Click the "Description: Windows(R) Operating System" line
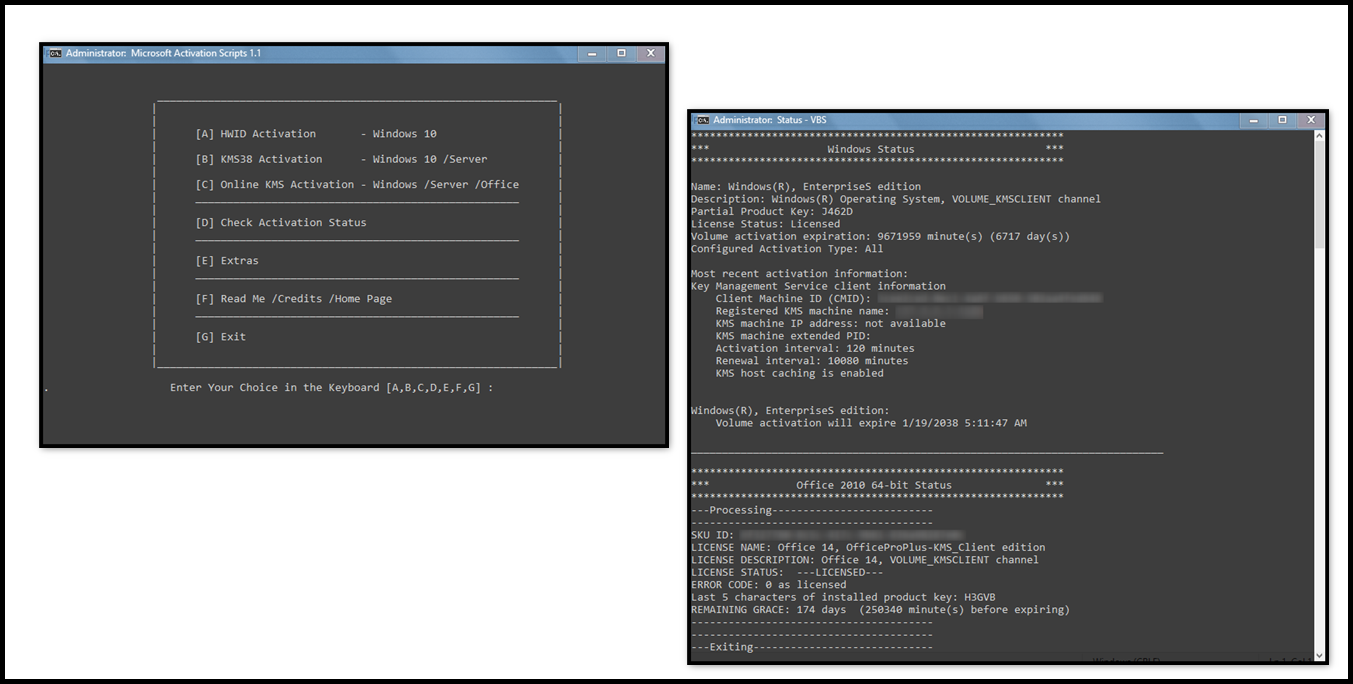1353x684 pixels. [896, 199]
